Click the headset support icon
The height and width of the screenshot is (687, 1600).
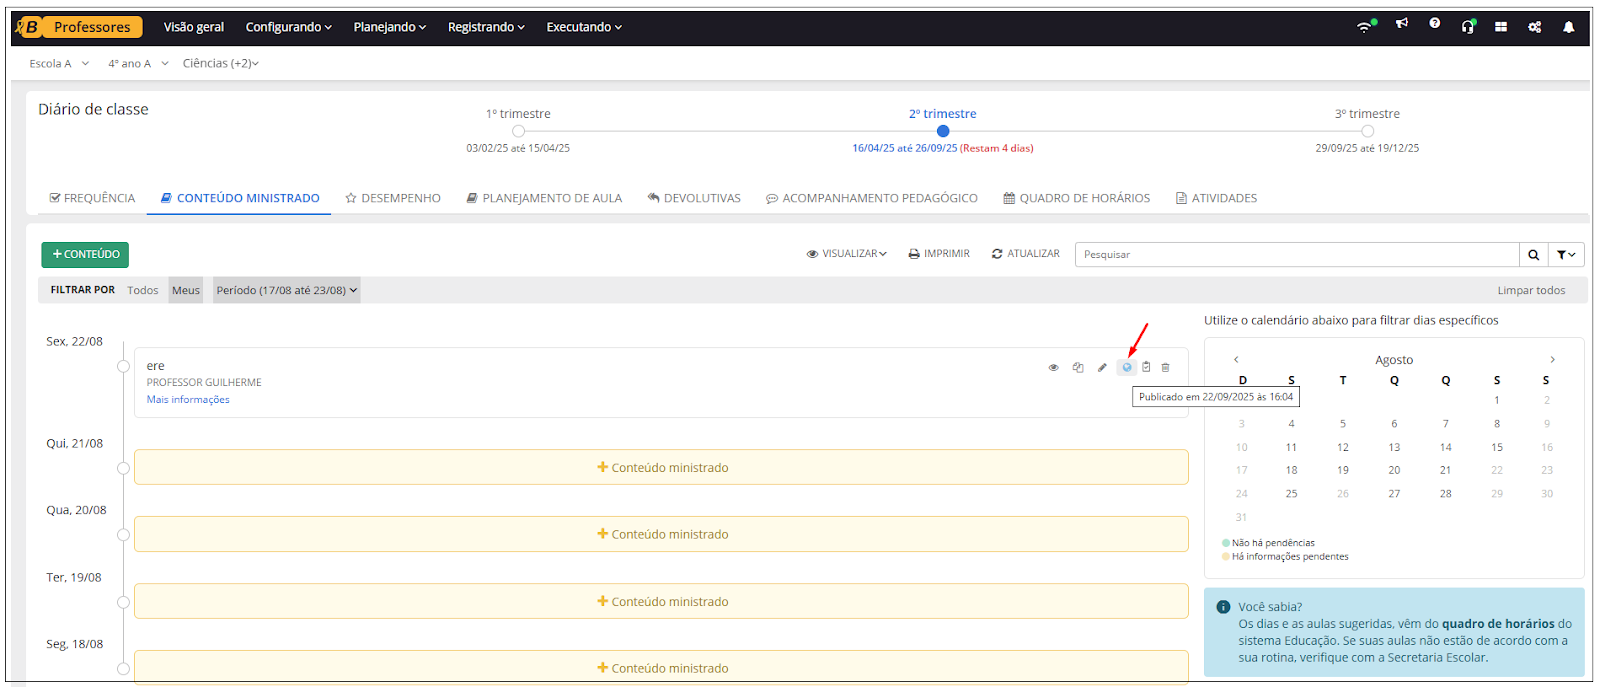1468,27
